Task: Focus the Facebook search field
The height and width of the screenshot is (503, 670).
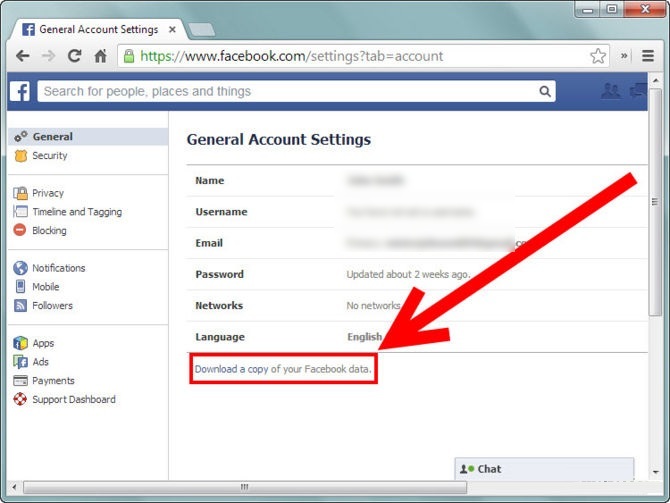Action: [x=296, y=91]
